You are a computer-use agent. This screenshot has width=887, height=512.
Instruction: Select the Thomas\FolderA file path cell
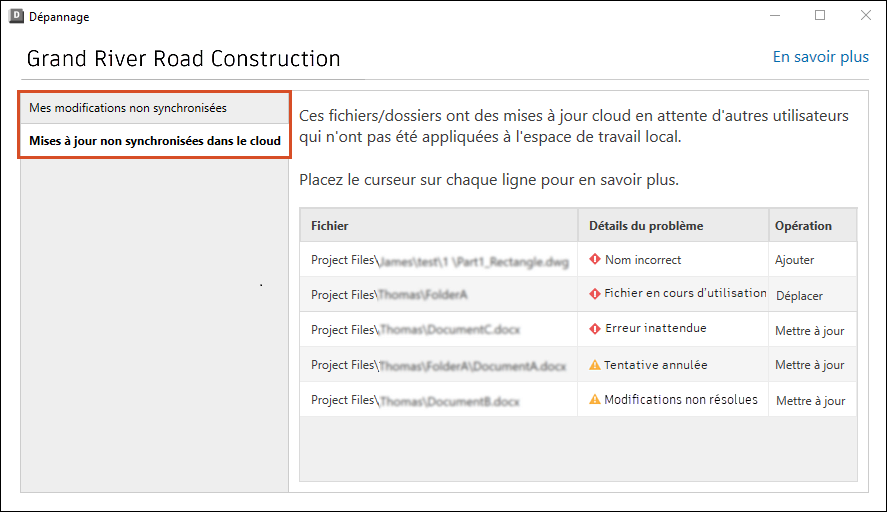[438, 295]
